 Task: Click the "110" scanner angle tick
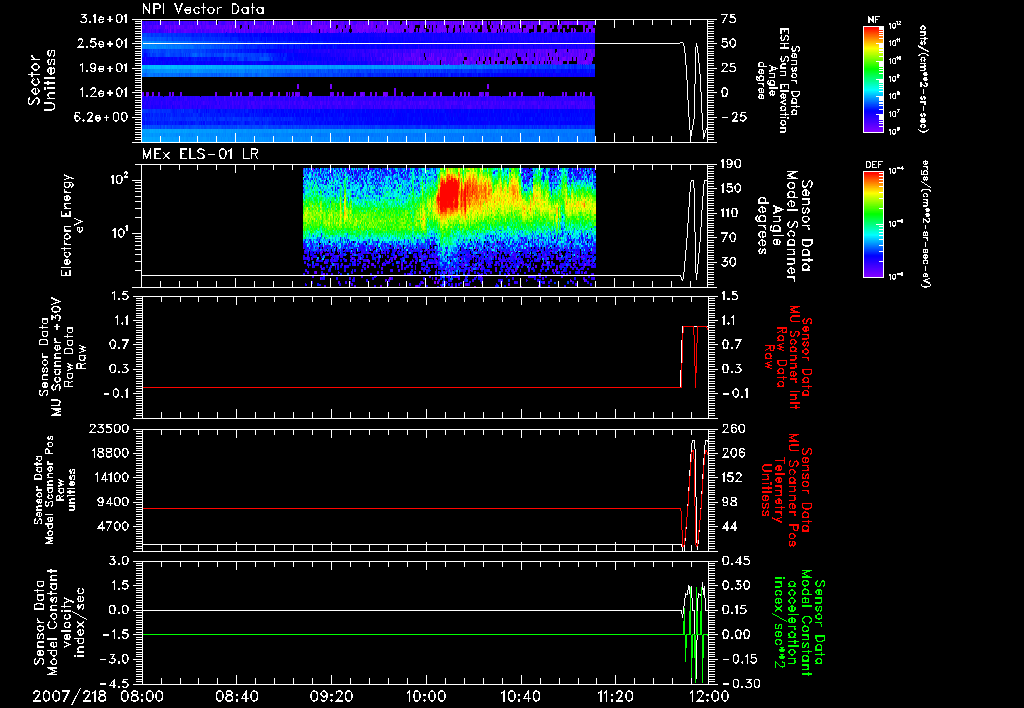[731, 213]
